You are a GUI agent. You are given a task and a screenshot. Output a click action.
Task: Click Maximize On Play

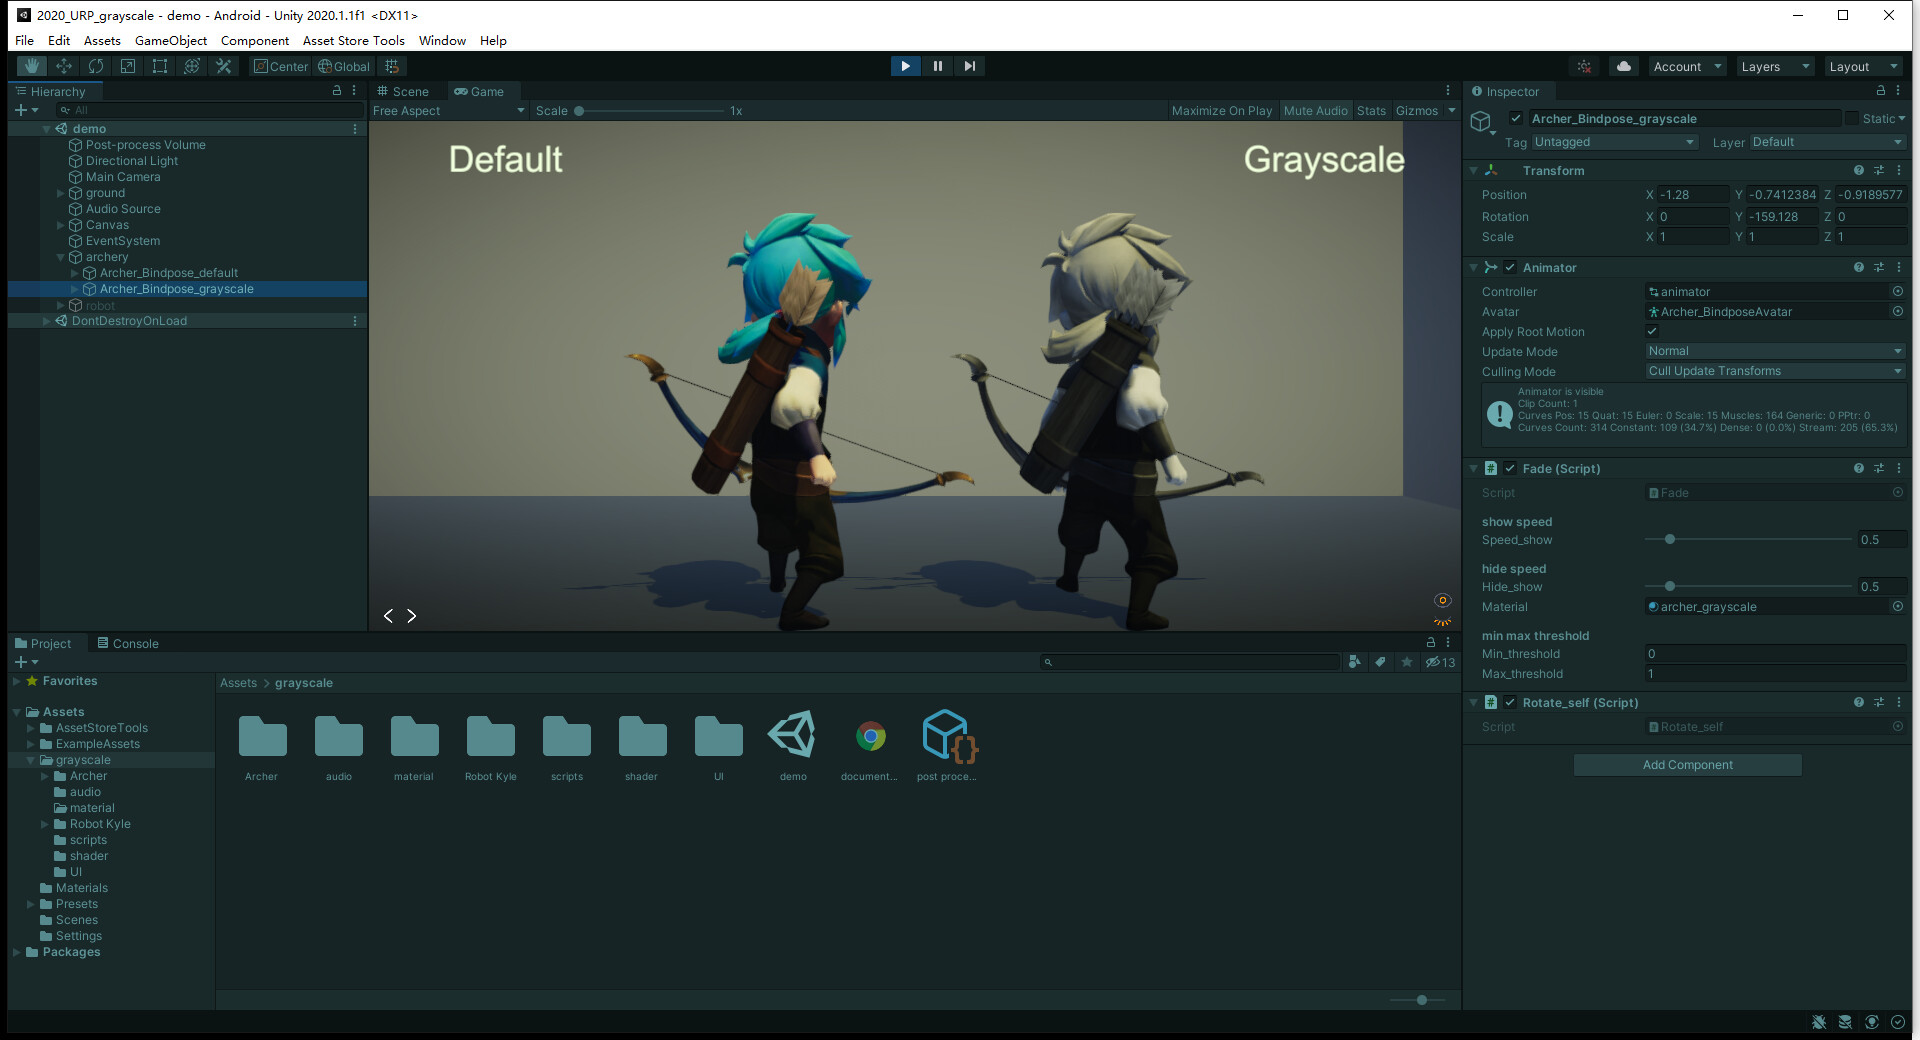point(1221,110)
